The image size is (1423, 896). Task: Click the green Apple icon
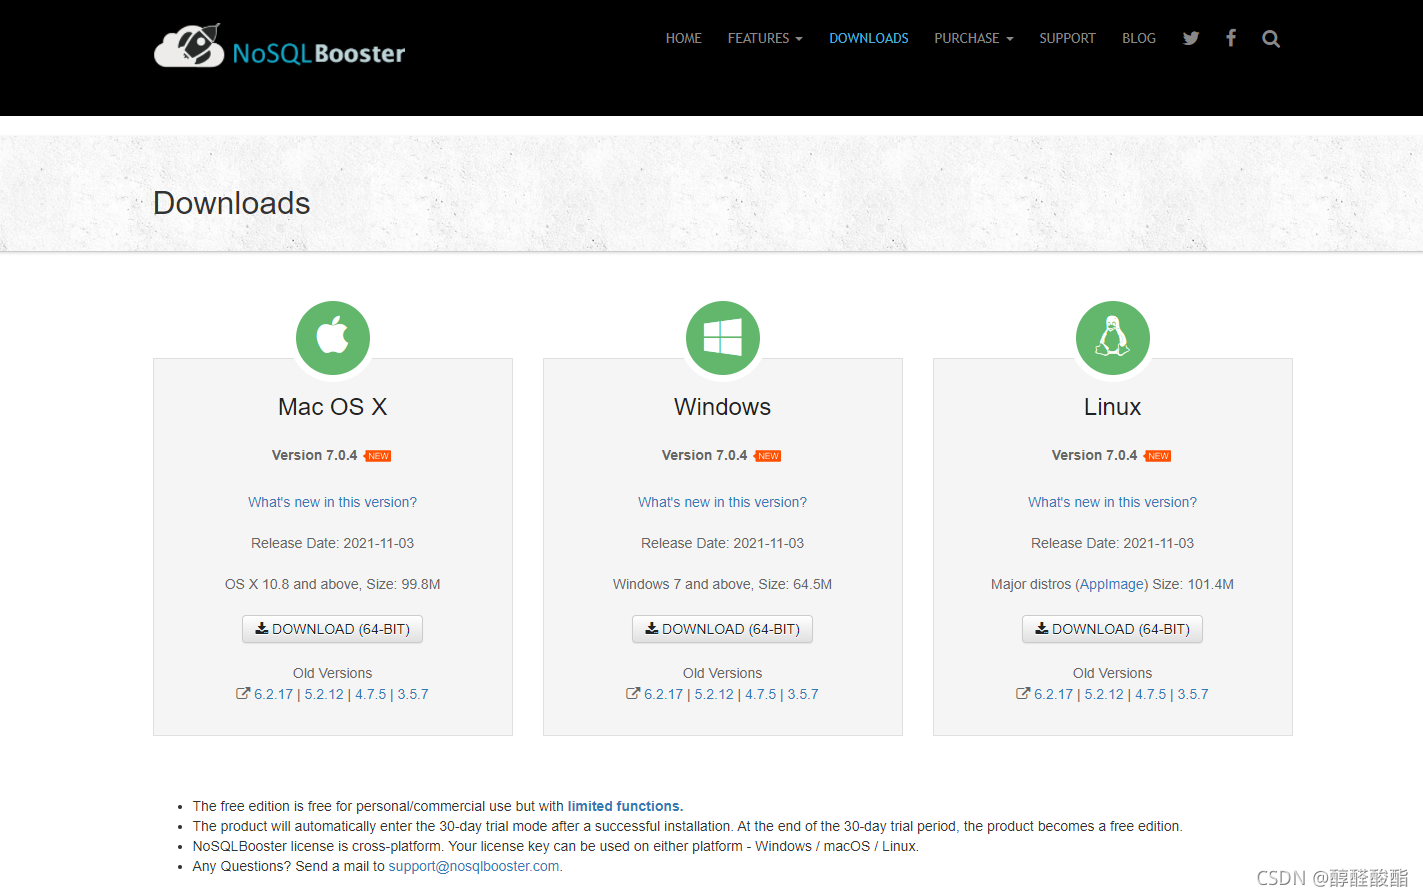(333, 338)
